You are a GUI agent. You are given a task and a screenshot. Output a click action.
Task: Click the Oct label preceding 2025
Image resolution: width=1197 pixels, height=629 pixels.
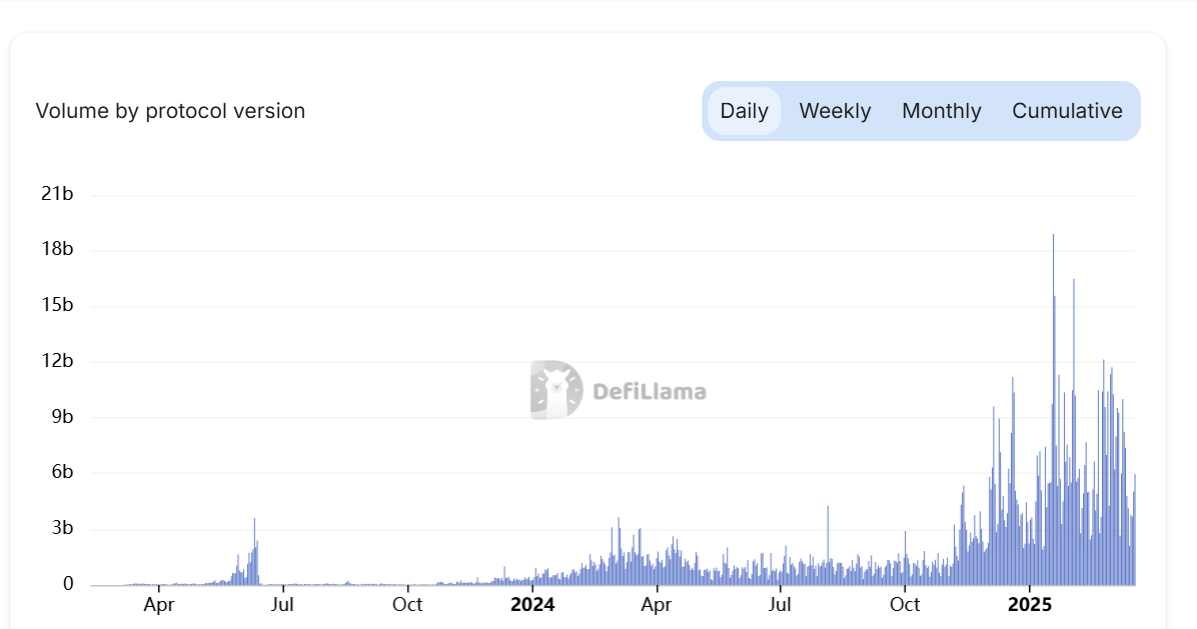(905, 604)
